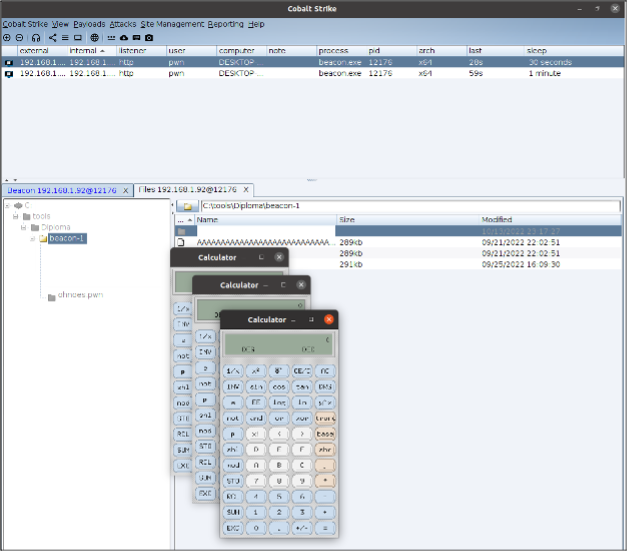
Task: Click the equals key on the front Calculator
Action: click(x=325, y=529)
